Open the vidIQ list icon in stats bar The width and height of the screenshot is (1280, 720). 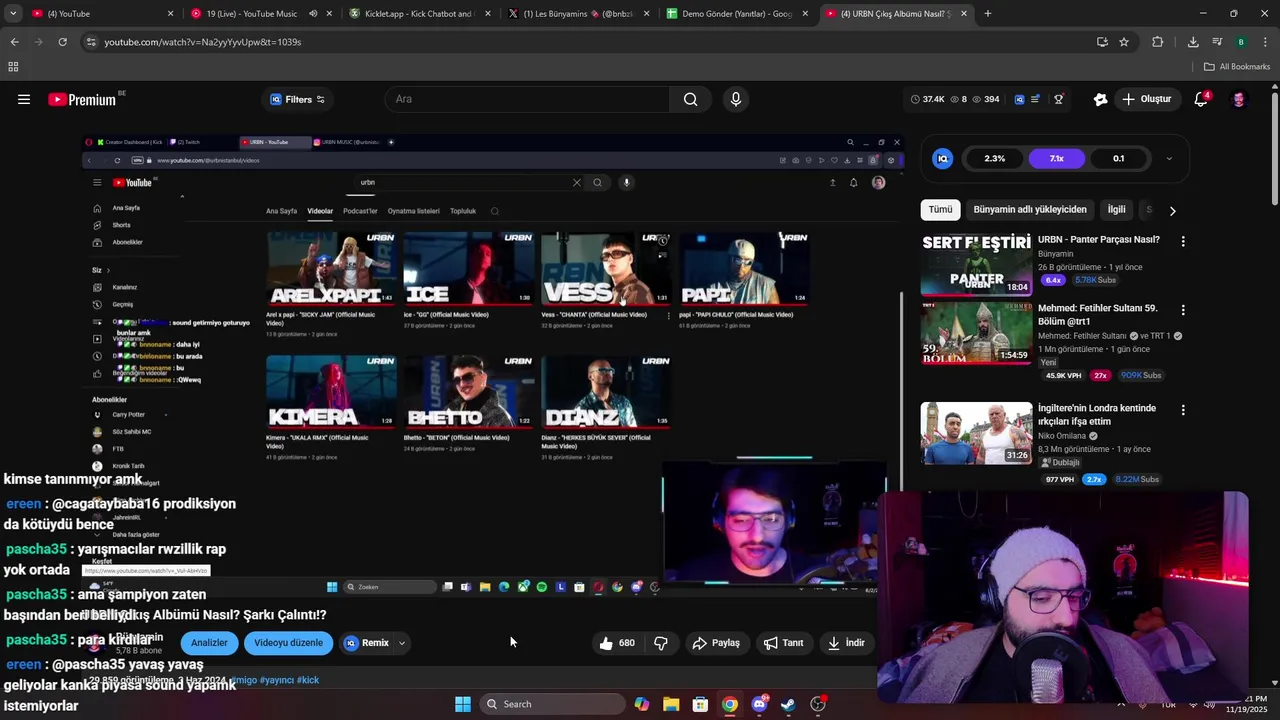1037,99
